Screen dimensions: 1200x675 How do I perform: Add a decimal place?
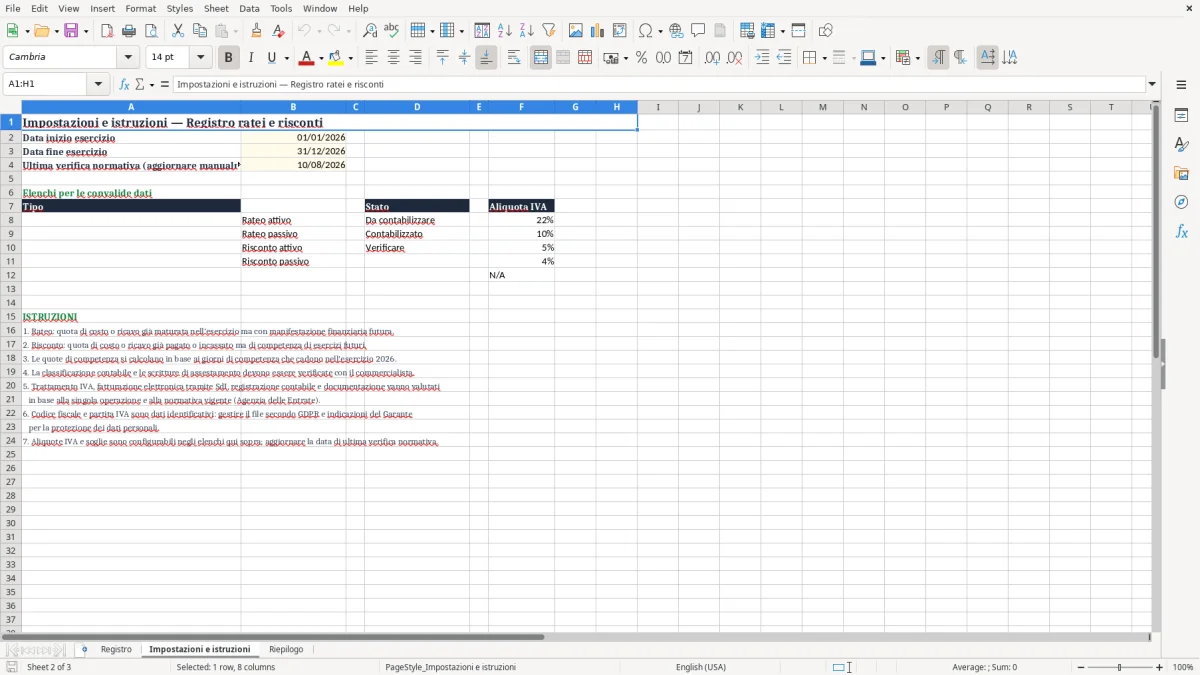pos(712,58)
